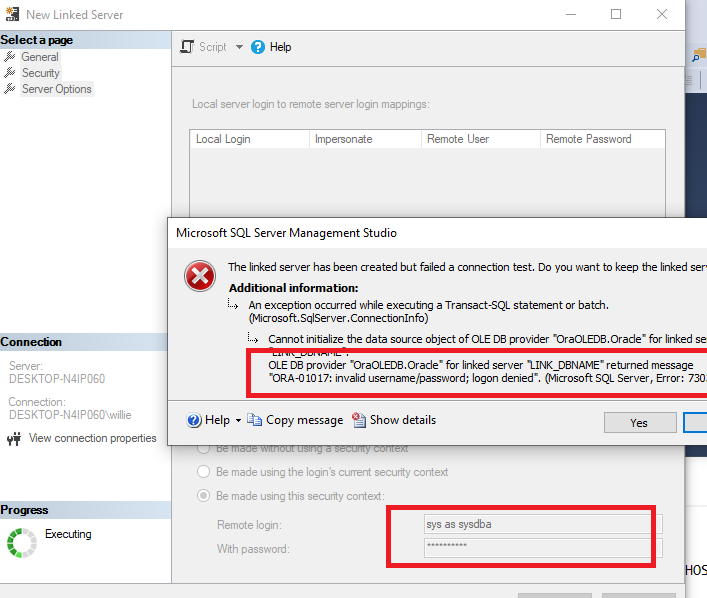Image resolution: width=707 pixels, height=598 pixels.
Task: Open the Server Options page
Action: 57,89
